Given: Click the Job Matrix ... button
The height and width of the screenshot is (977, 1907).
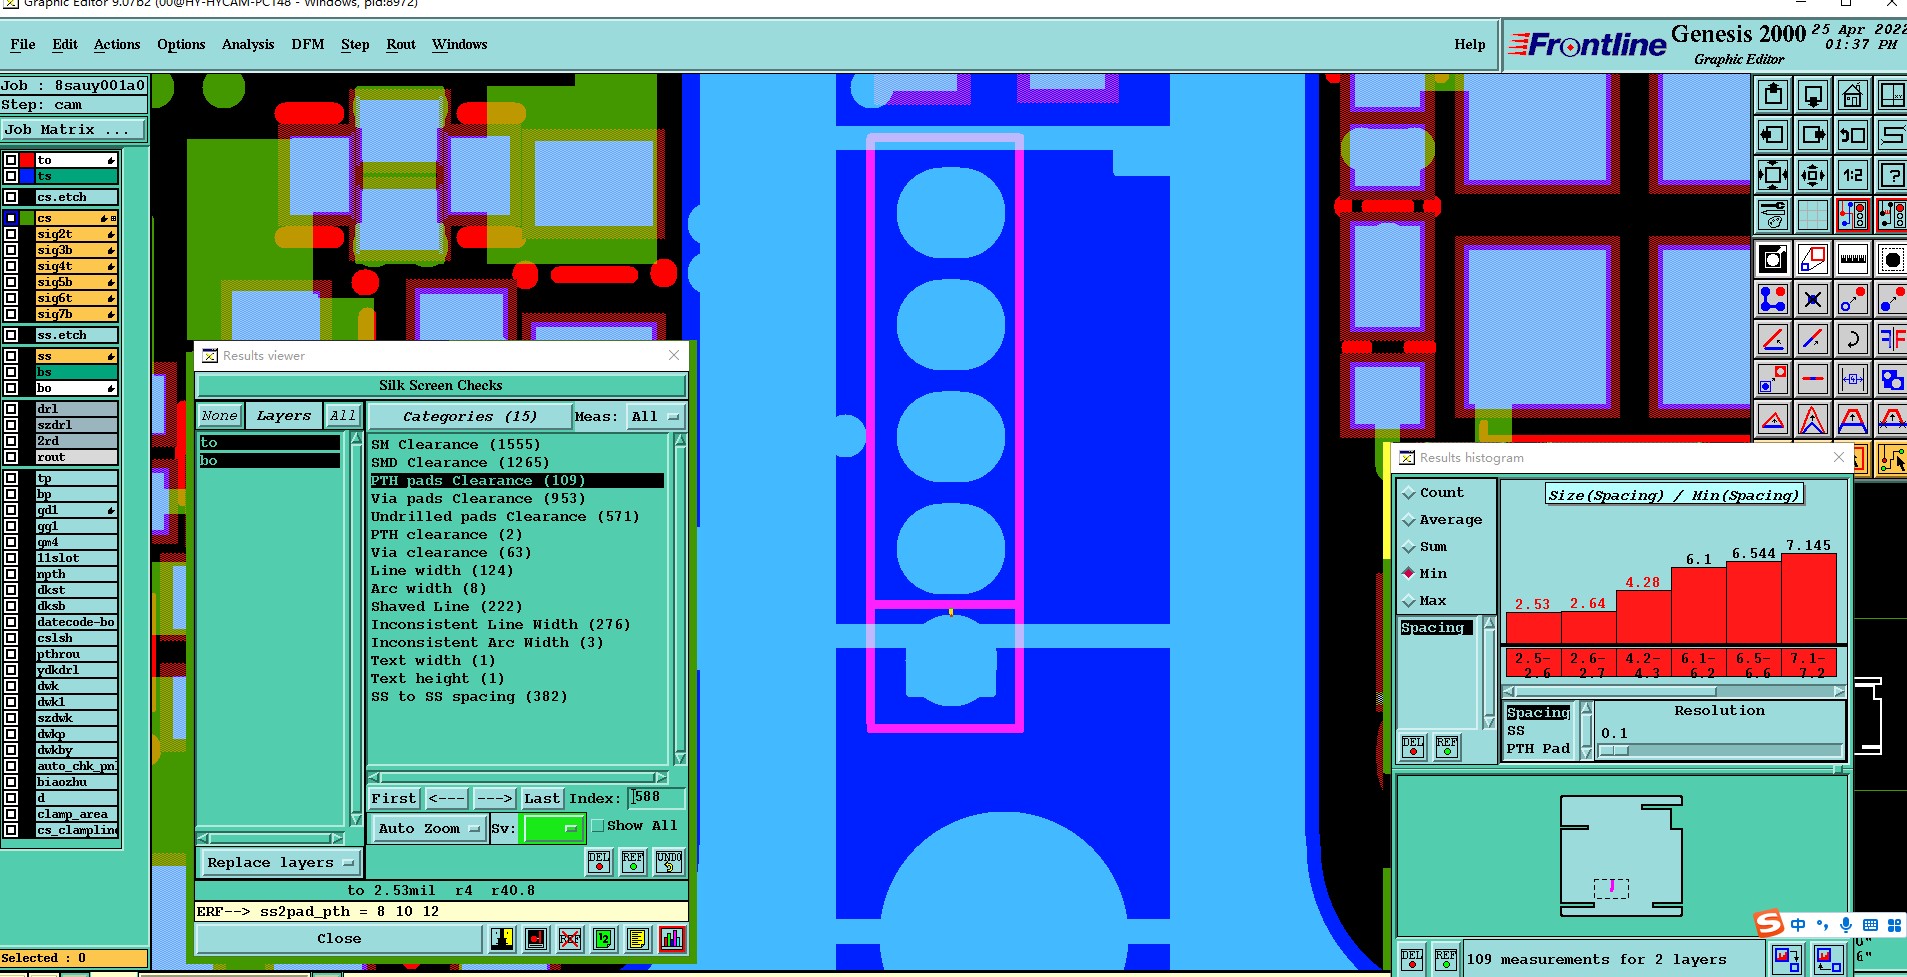Looking at the screenshot, I should (x=73, y=130).
